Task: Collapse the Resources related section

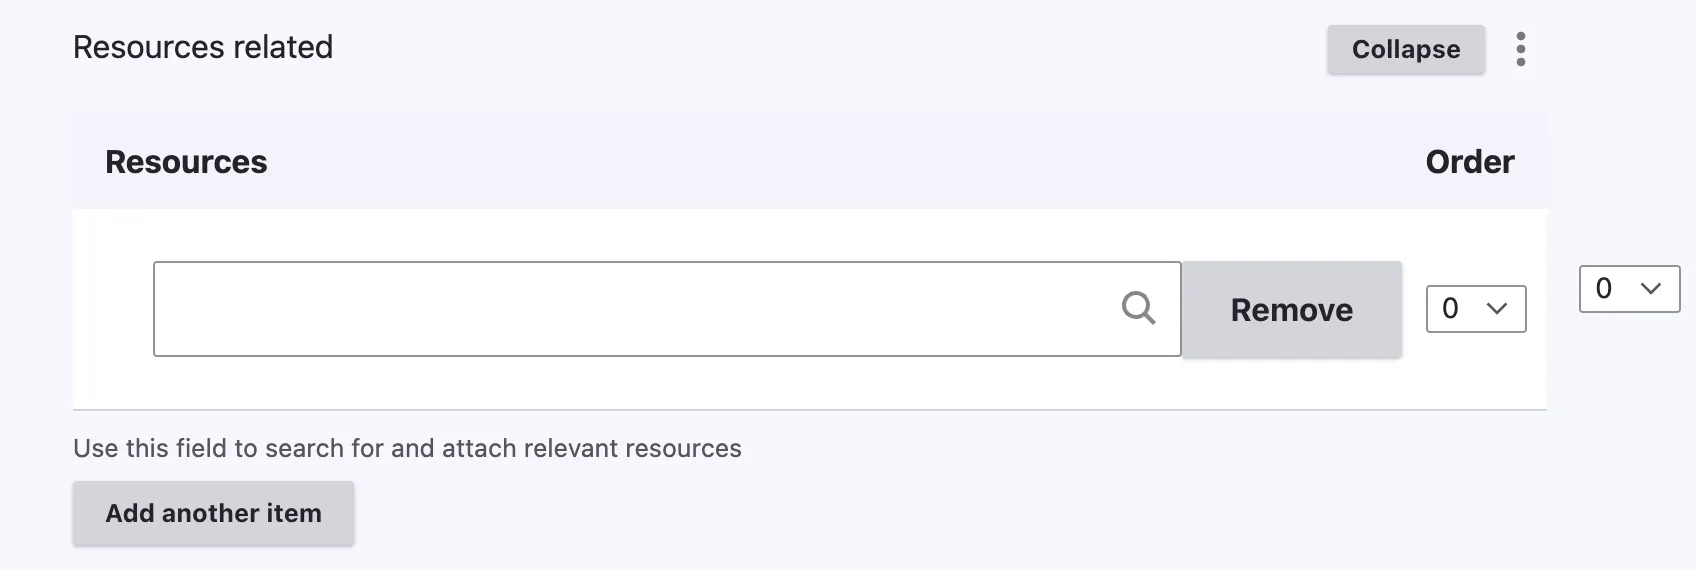Action: click(1405, 50)
